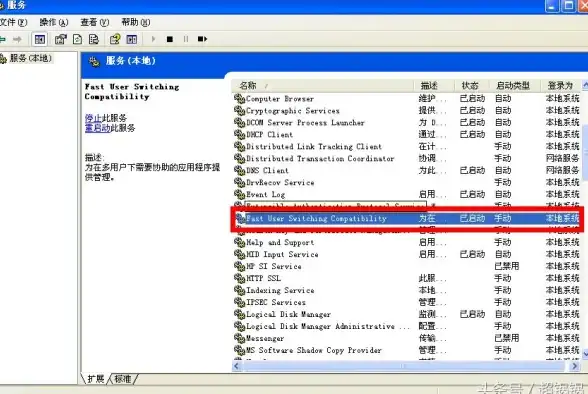Select the Distributed Link Tracking Client row

[x=406, y=147]
